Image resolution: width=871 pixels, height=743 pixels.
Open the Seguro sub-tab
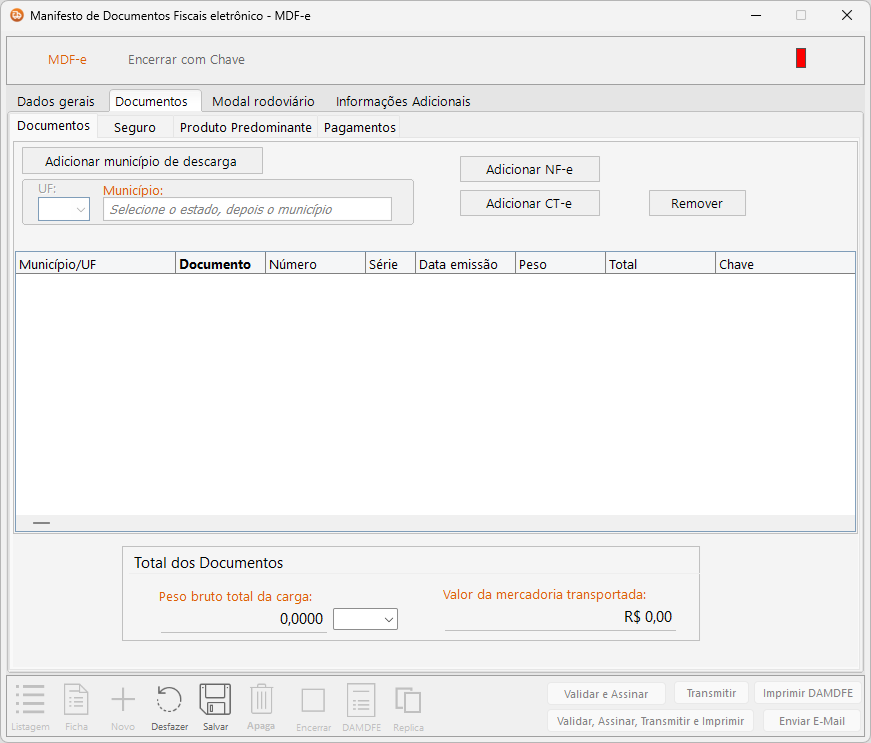(x=134, y=127)
